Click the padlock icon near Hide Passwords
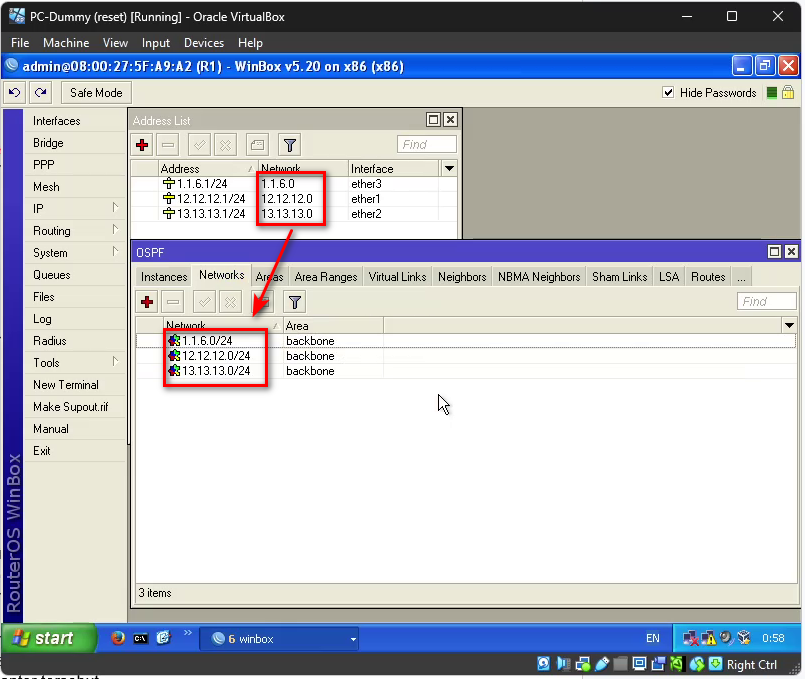805x679 pixels. [x=788, y=93]
